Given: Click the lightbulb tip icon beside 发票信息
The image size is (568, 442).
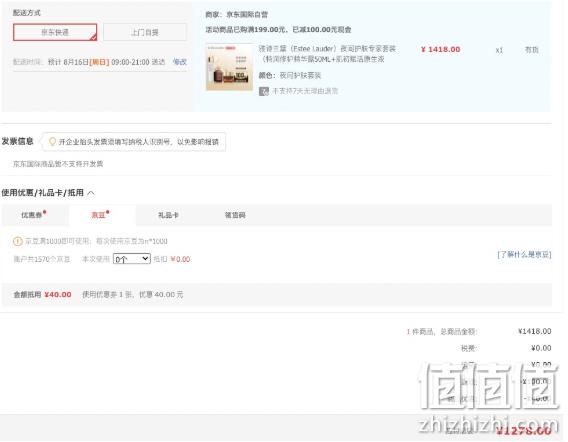Looking at the screenshot, I should [x=53, y=141].
